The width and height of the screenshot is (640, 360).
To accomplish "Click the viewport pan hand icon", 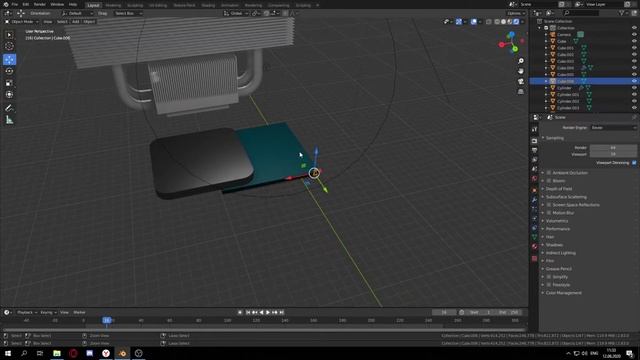I will pos(521,71).
